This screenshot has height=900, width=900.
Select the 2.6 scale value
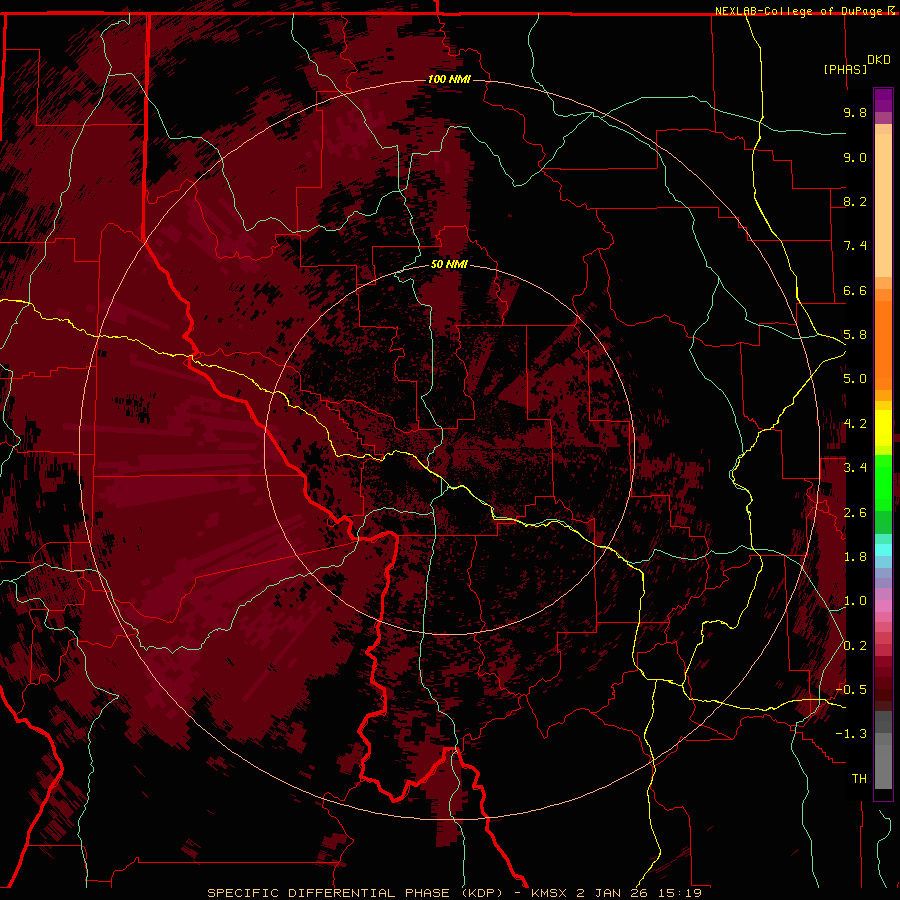[x=855, y=513]
